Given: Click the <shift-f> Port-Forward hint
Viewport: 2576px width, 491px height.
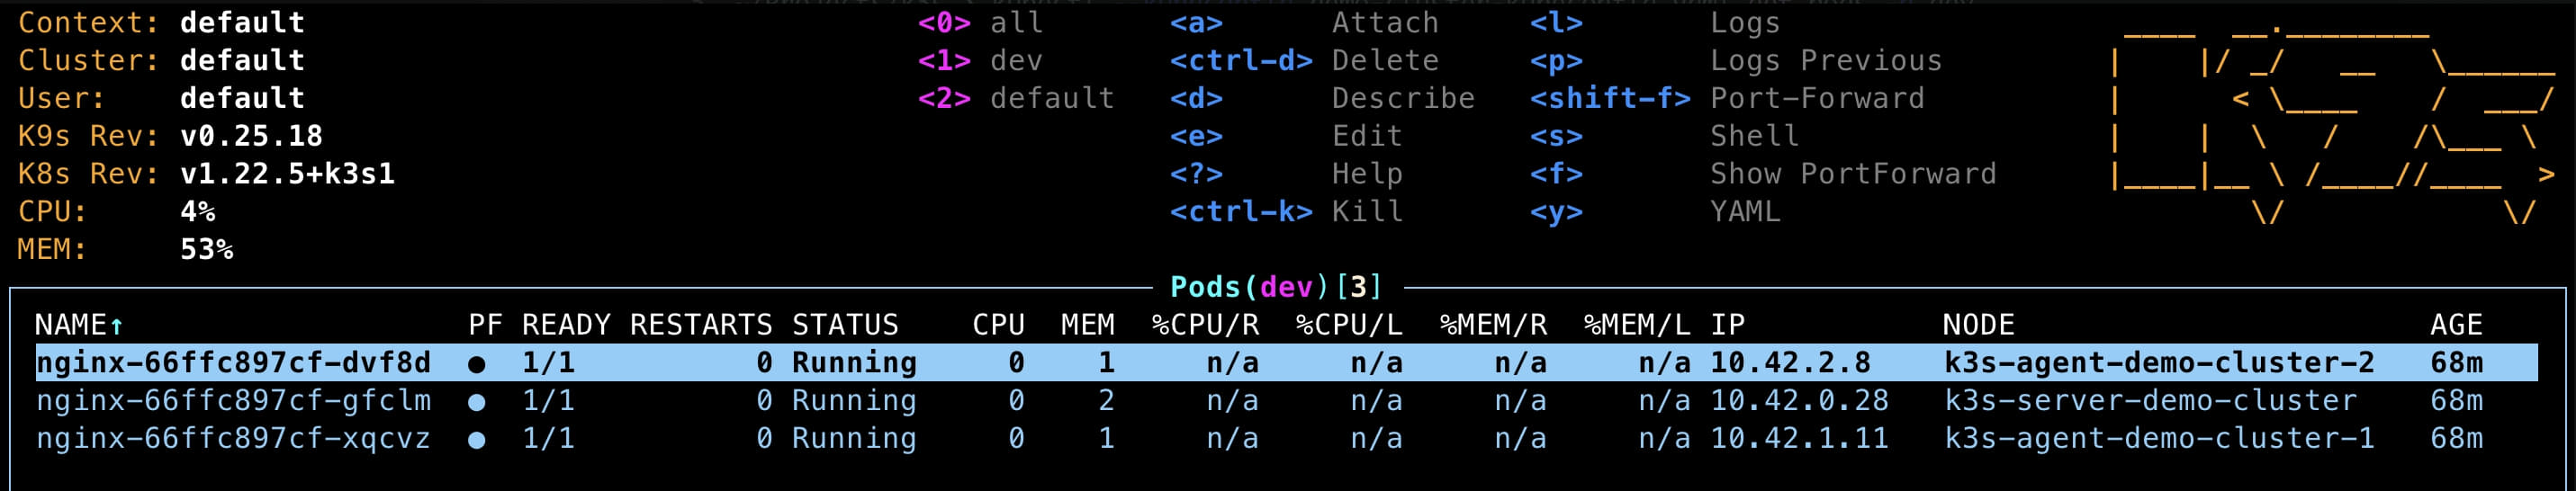Looking at the screenshot, I should tap(1727, 98).
